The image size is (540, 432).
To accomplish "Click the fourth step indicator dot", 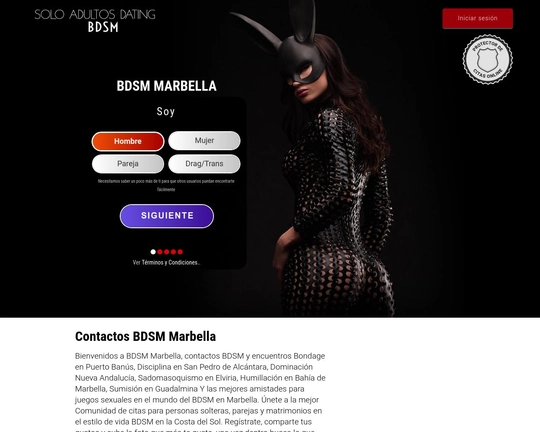I will [173, 252].
